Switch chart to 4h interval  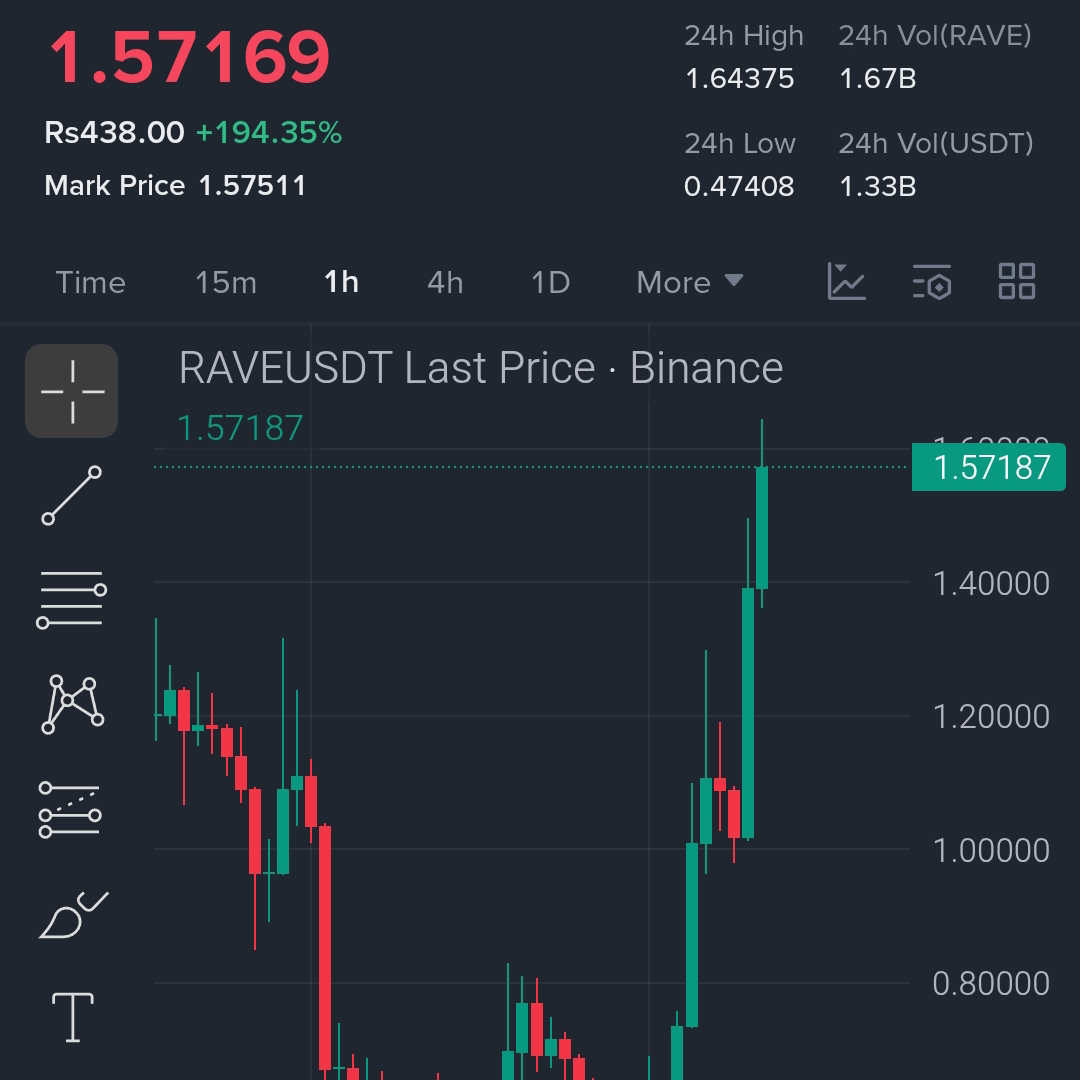[x=445, y=282]
